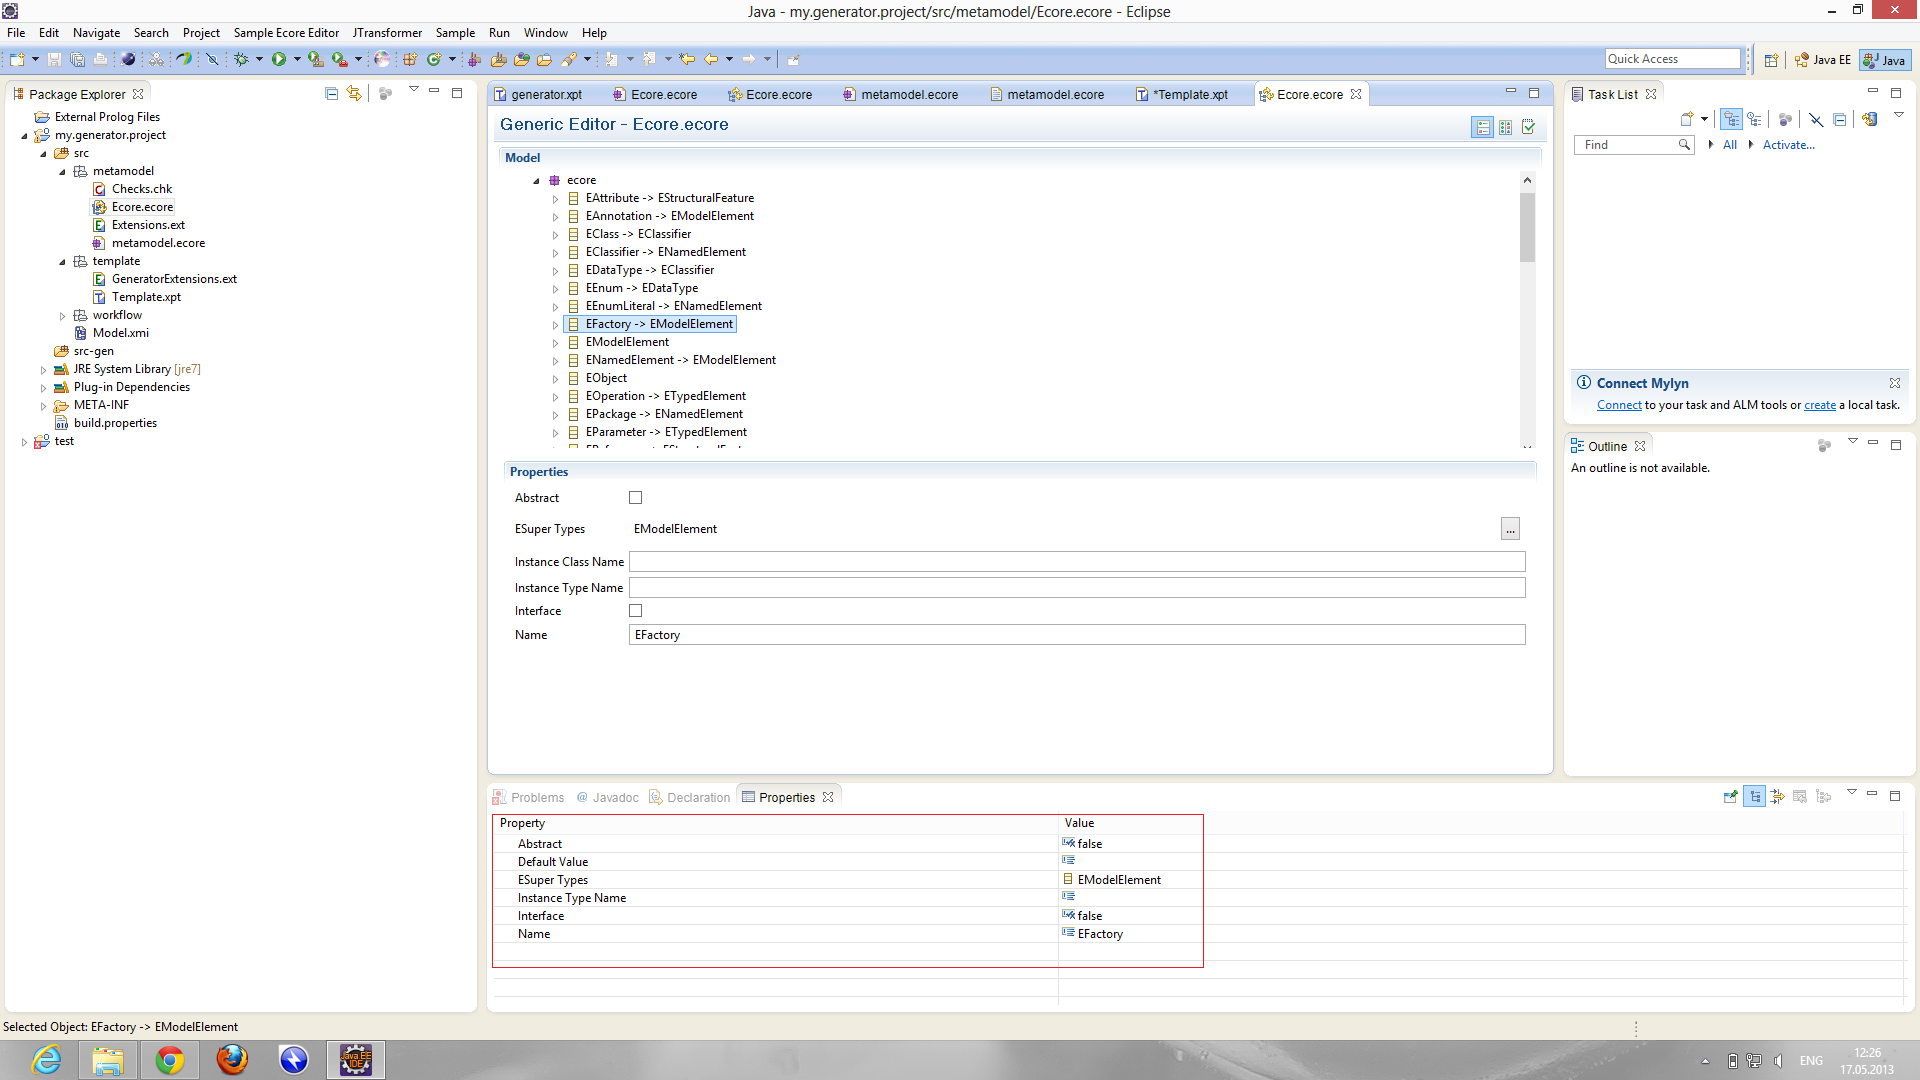Click the Save toolbar icon

coord(54,60)
